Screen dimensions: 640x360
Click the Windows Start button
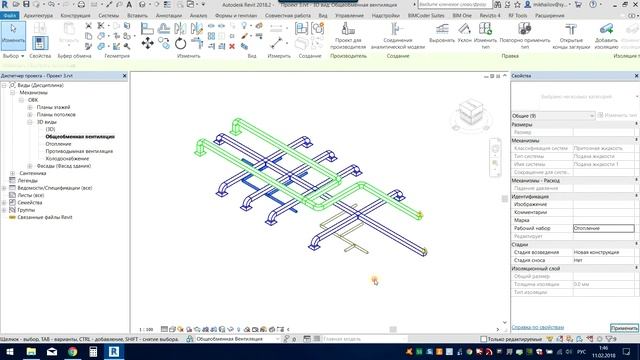tap(10, 351)
